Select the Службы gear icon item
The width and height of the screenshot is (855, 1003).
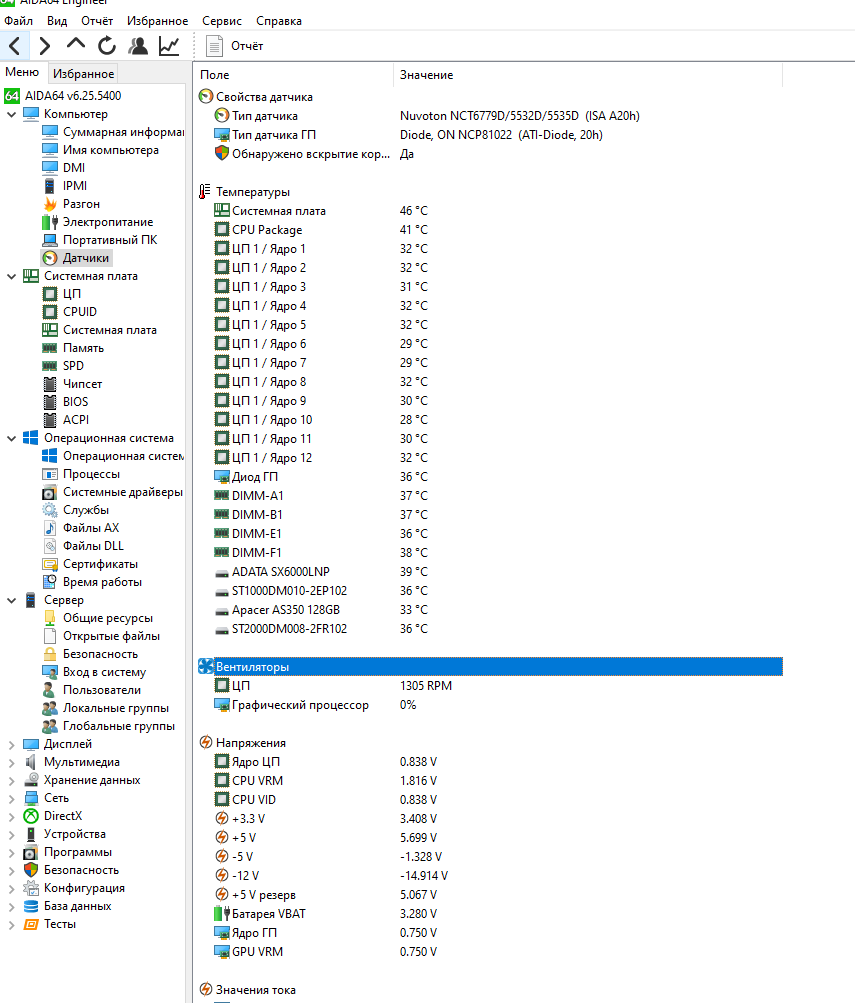pyautogui.click(x=75, y=510)
